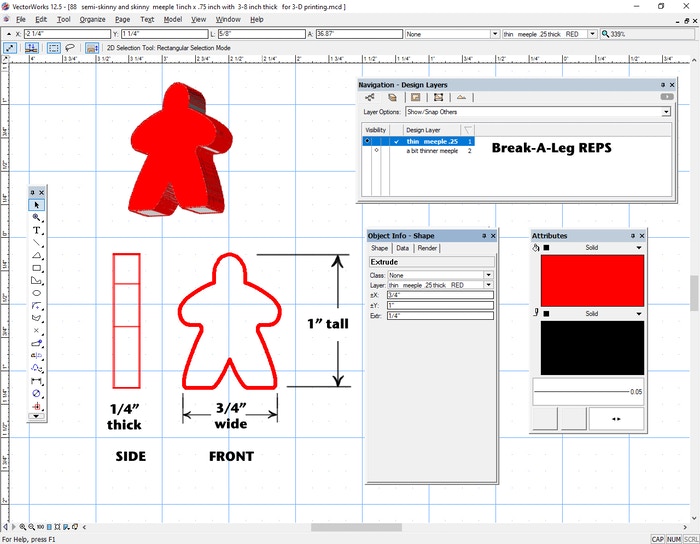Click black pen color swatch
This screenshot has width=700, height=544.
click(592, 348)
